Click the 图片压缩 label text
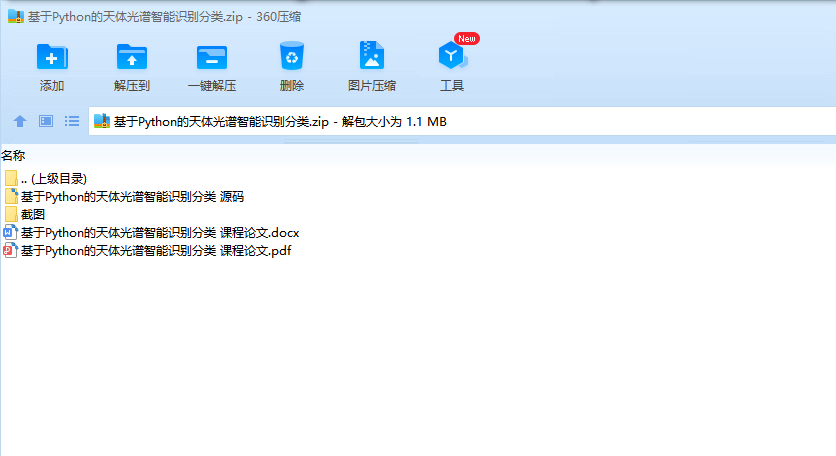 [372, 86]
